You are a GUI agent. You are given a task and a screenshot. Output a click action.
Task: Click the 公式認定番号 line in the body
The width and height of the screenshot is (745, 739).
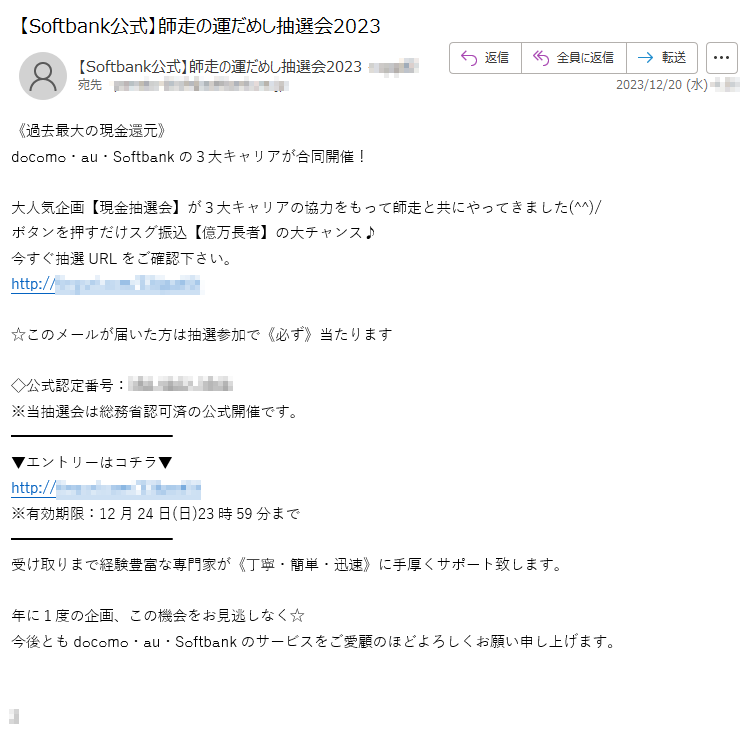tap(122, 385)
